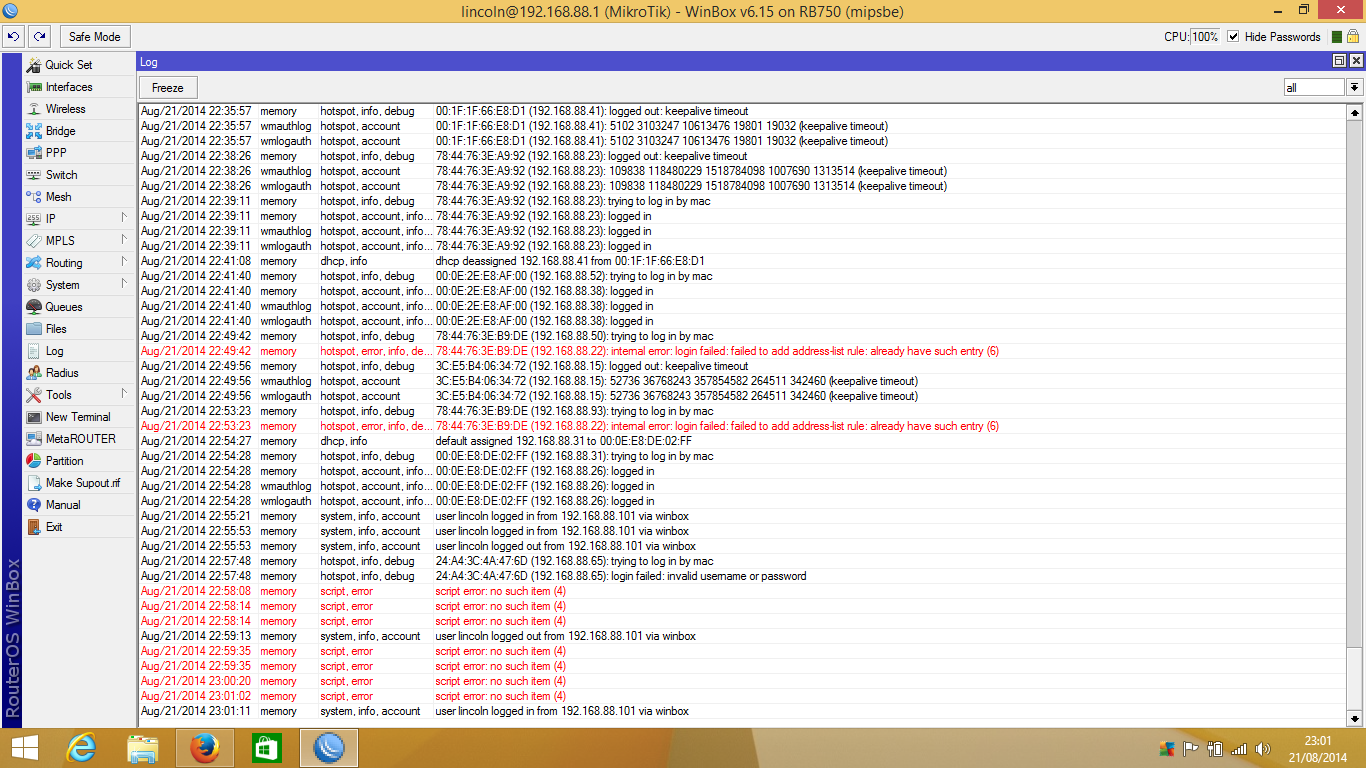Select the 22:41:40 'trying to log in by mac' entry

pos(743,276)
